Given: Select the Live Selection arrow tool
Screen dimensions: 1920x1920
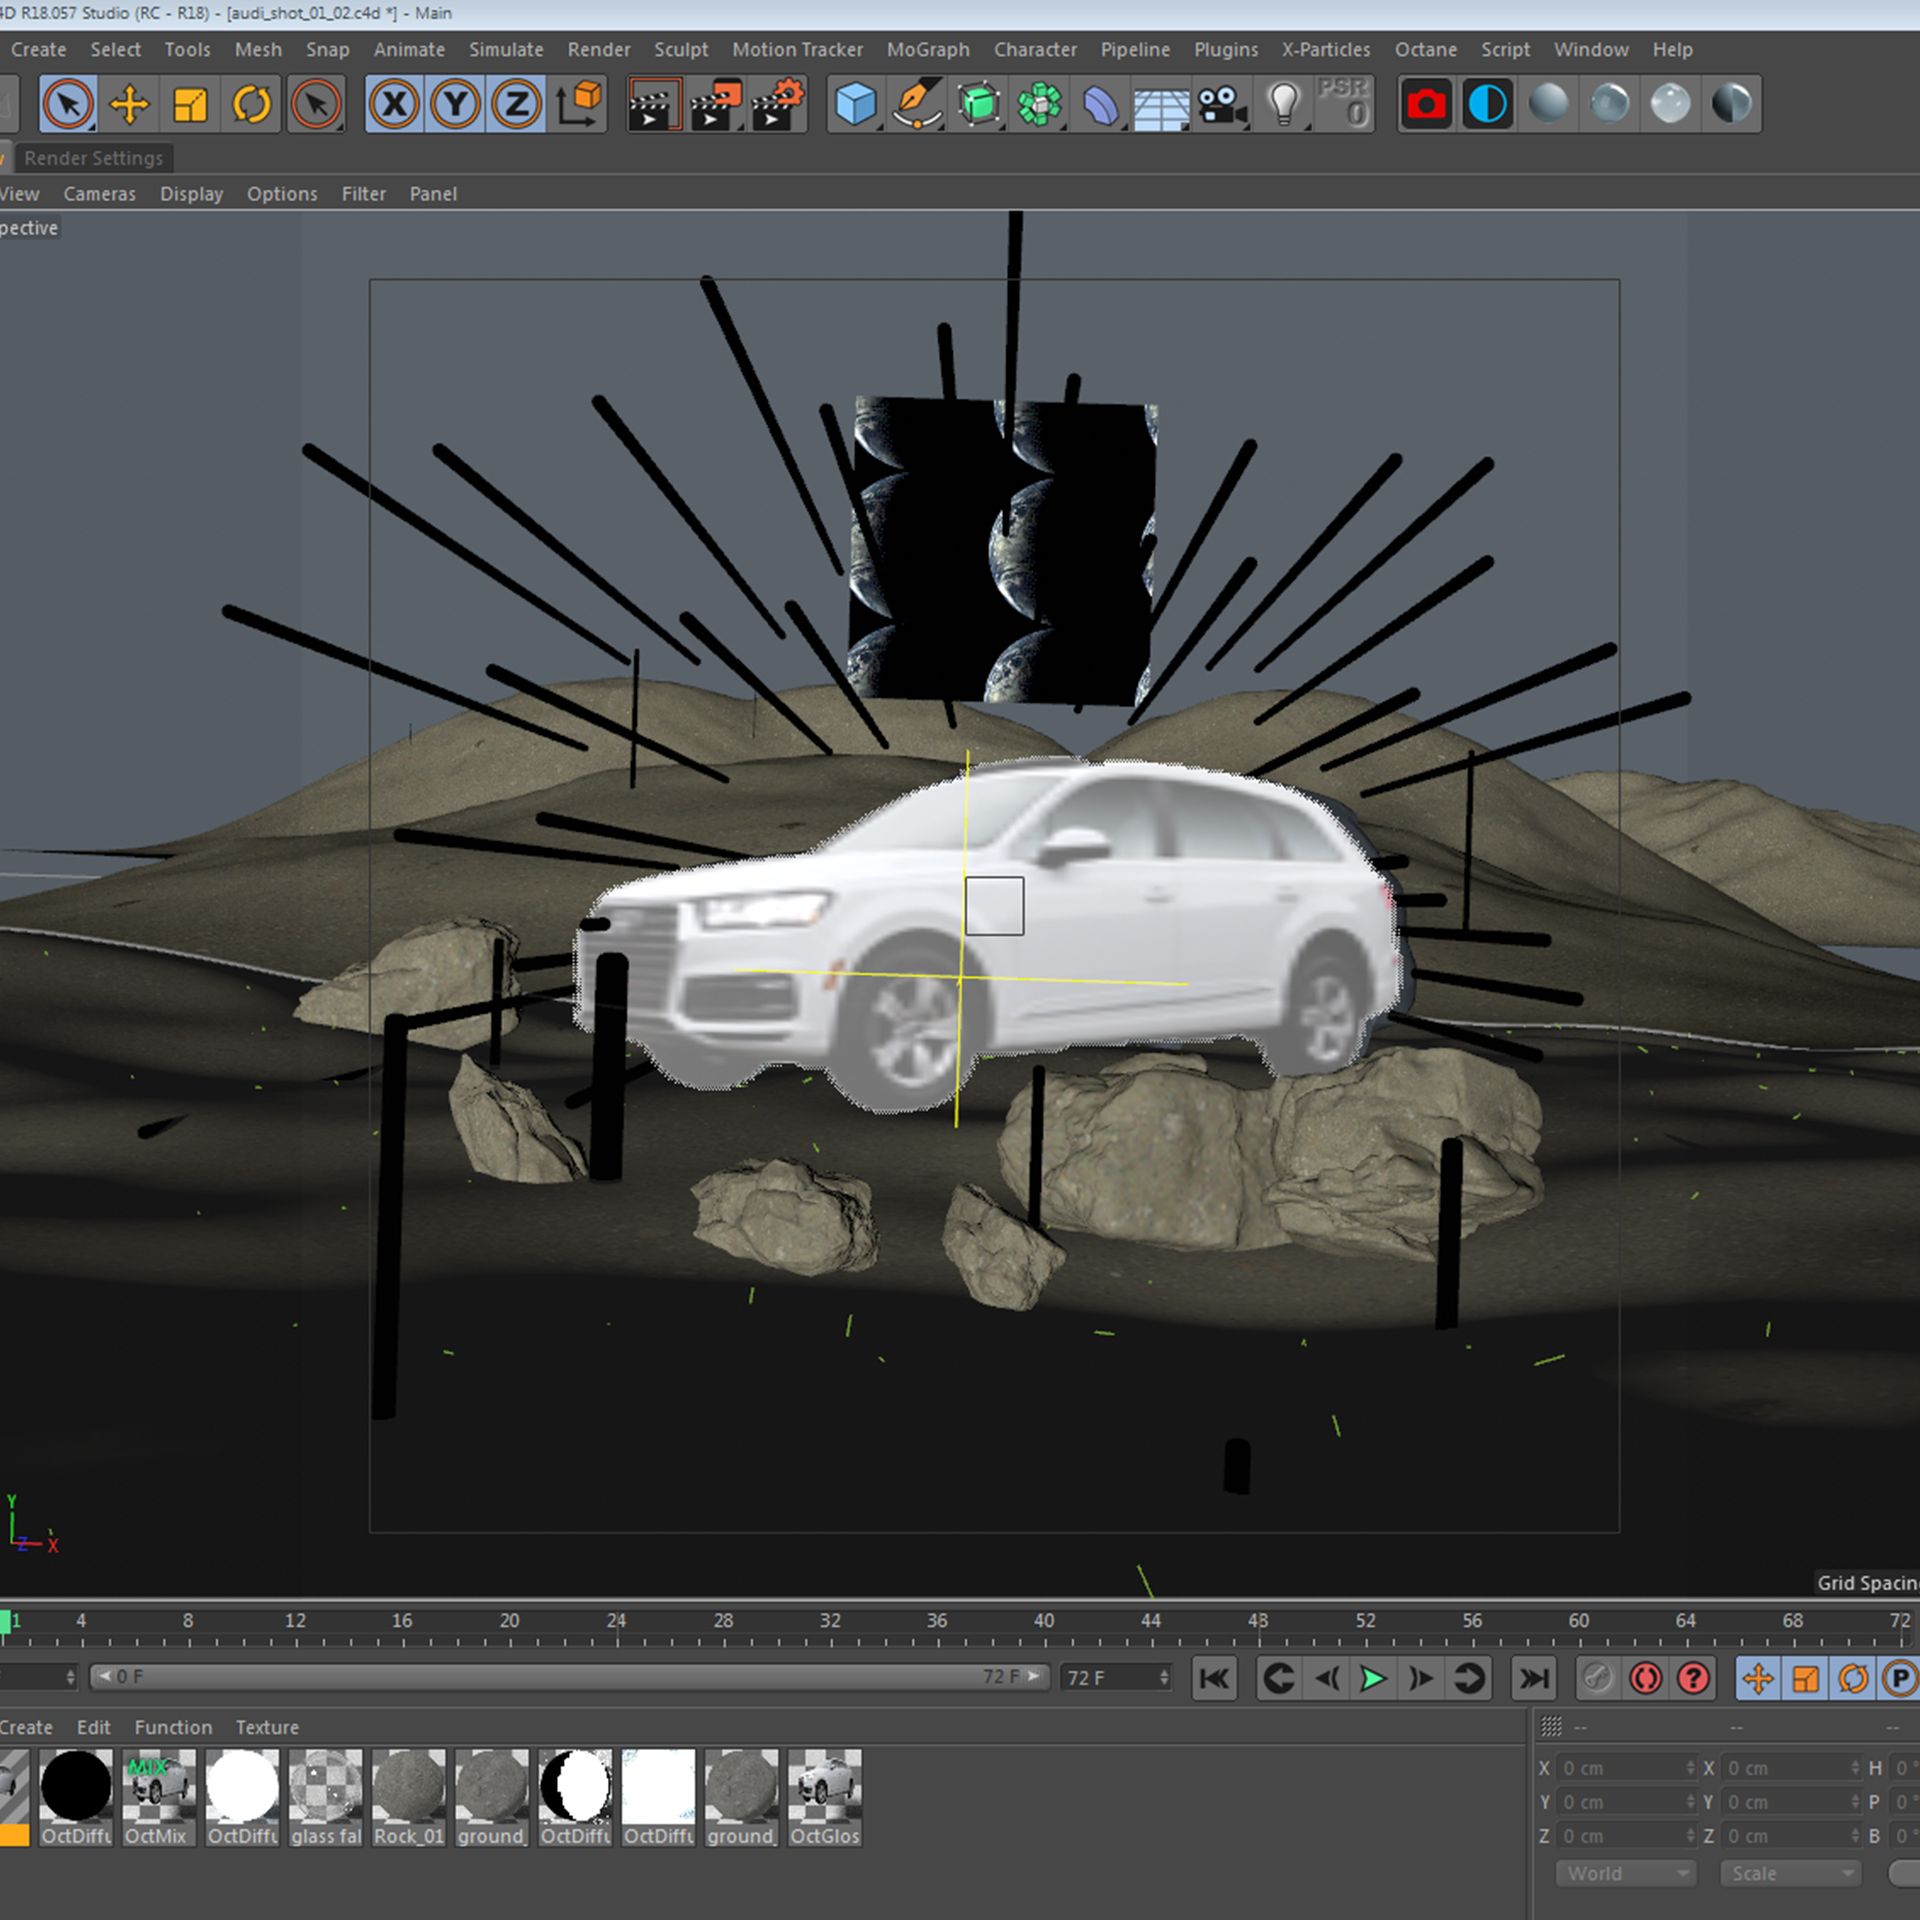Looking at the screenshot, I should click(68, 104).
